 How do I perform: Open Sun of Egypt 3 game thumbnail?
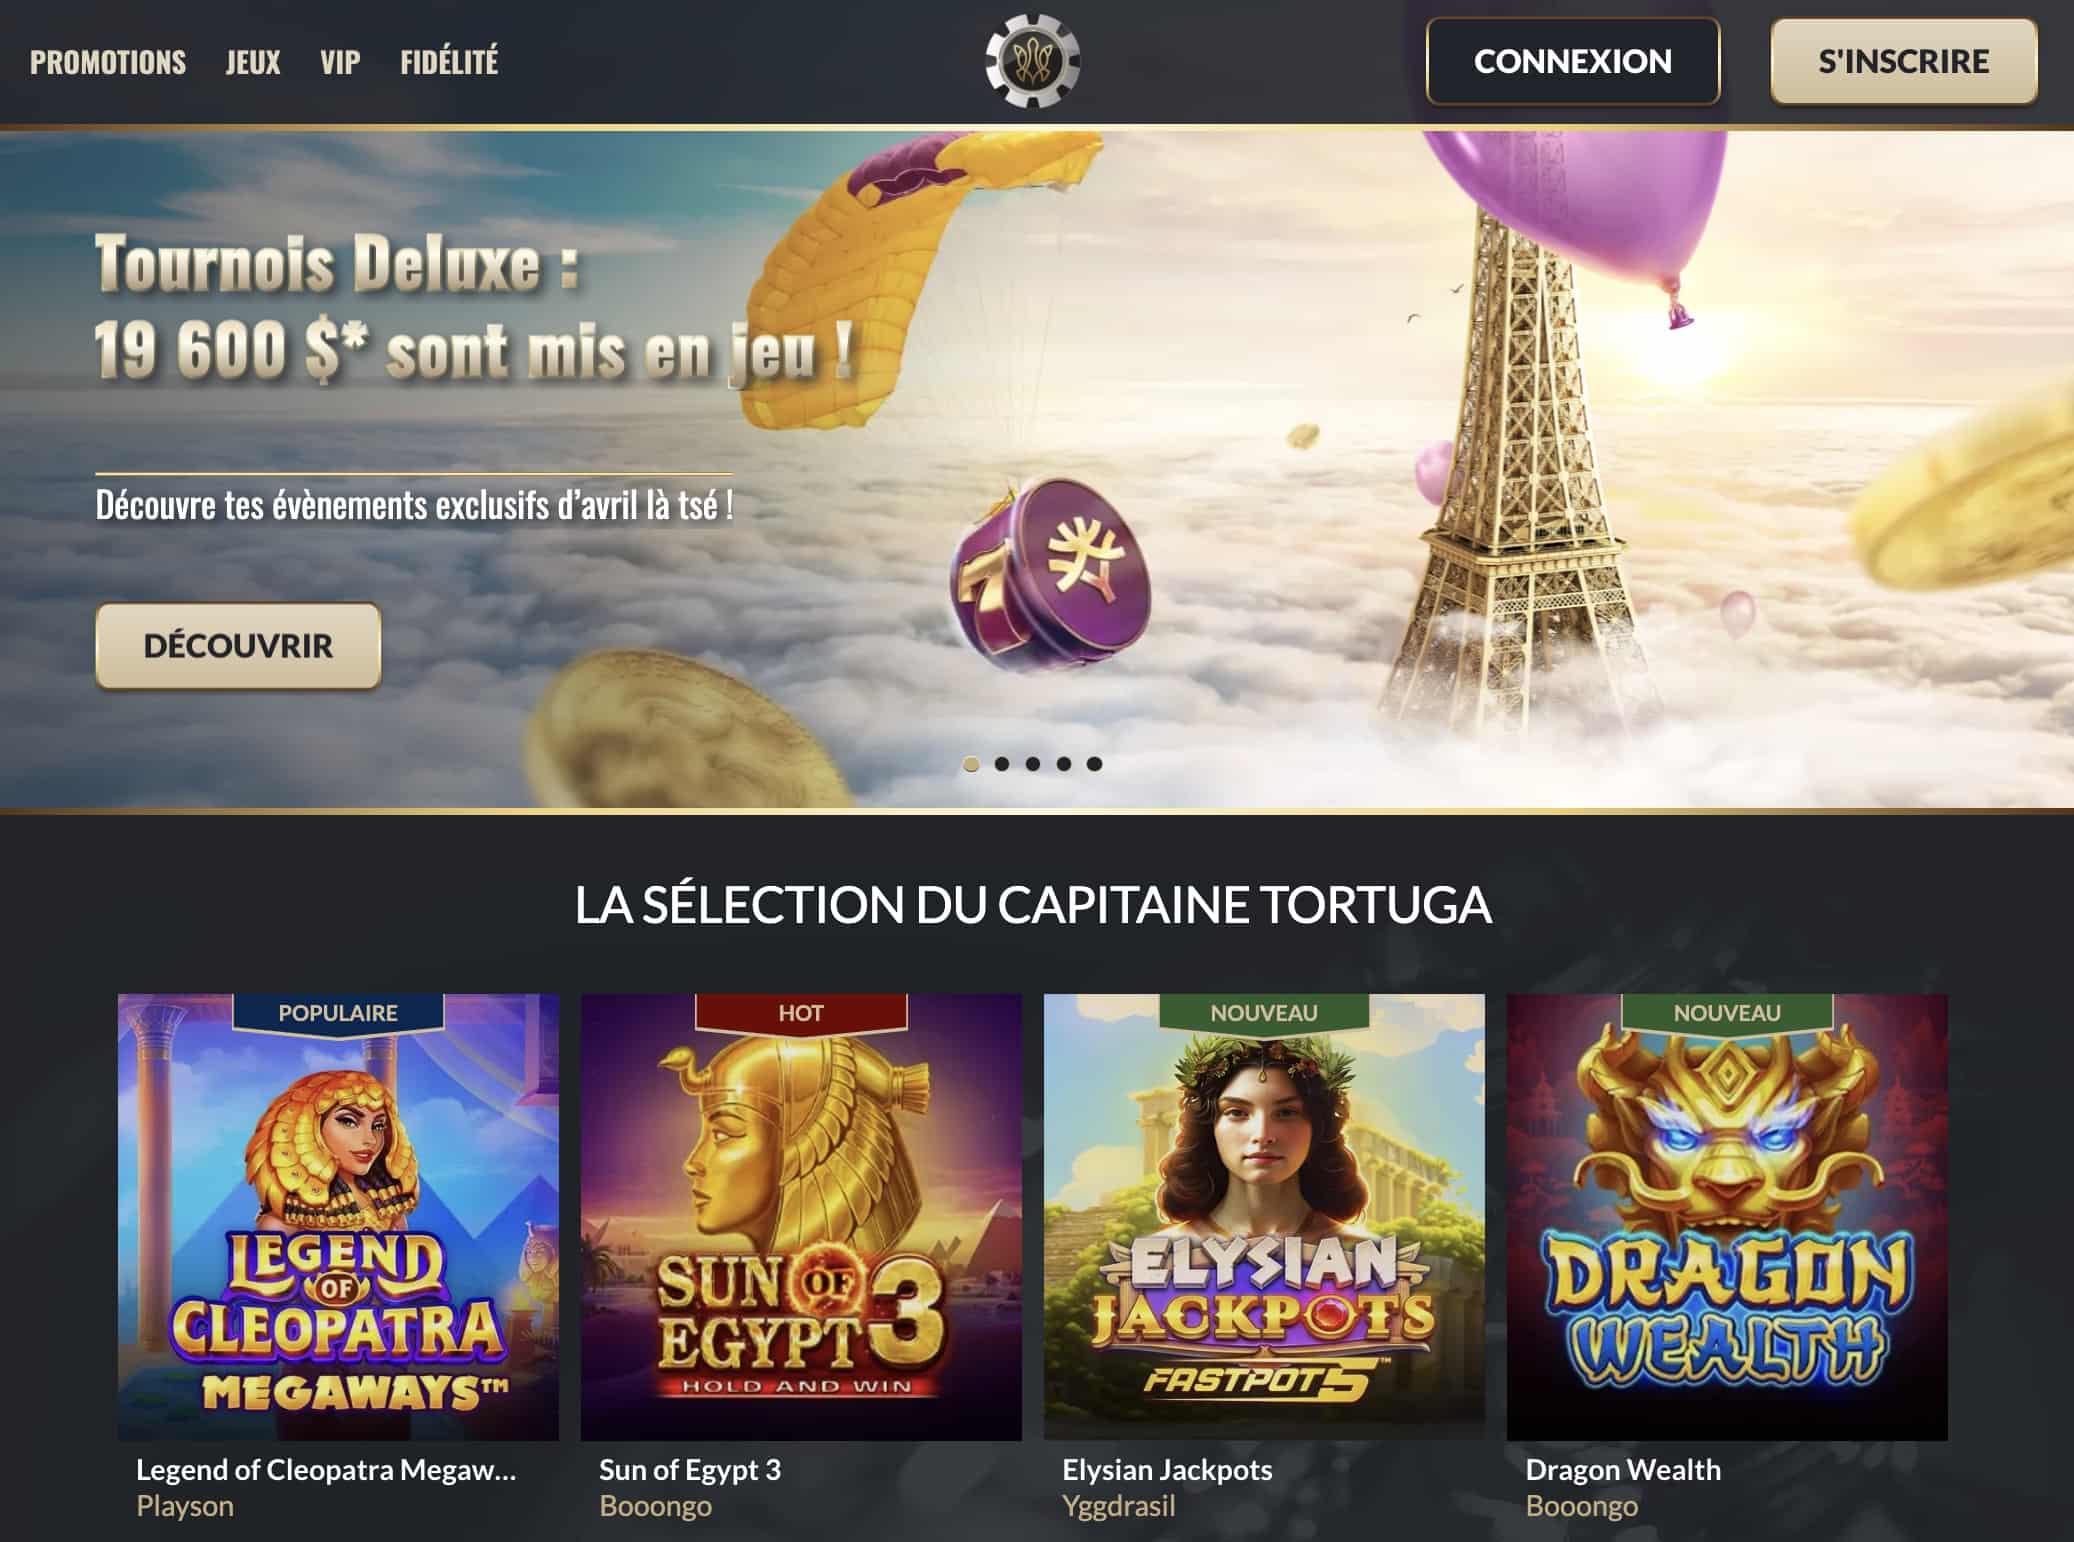tap(801, 1217)
